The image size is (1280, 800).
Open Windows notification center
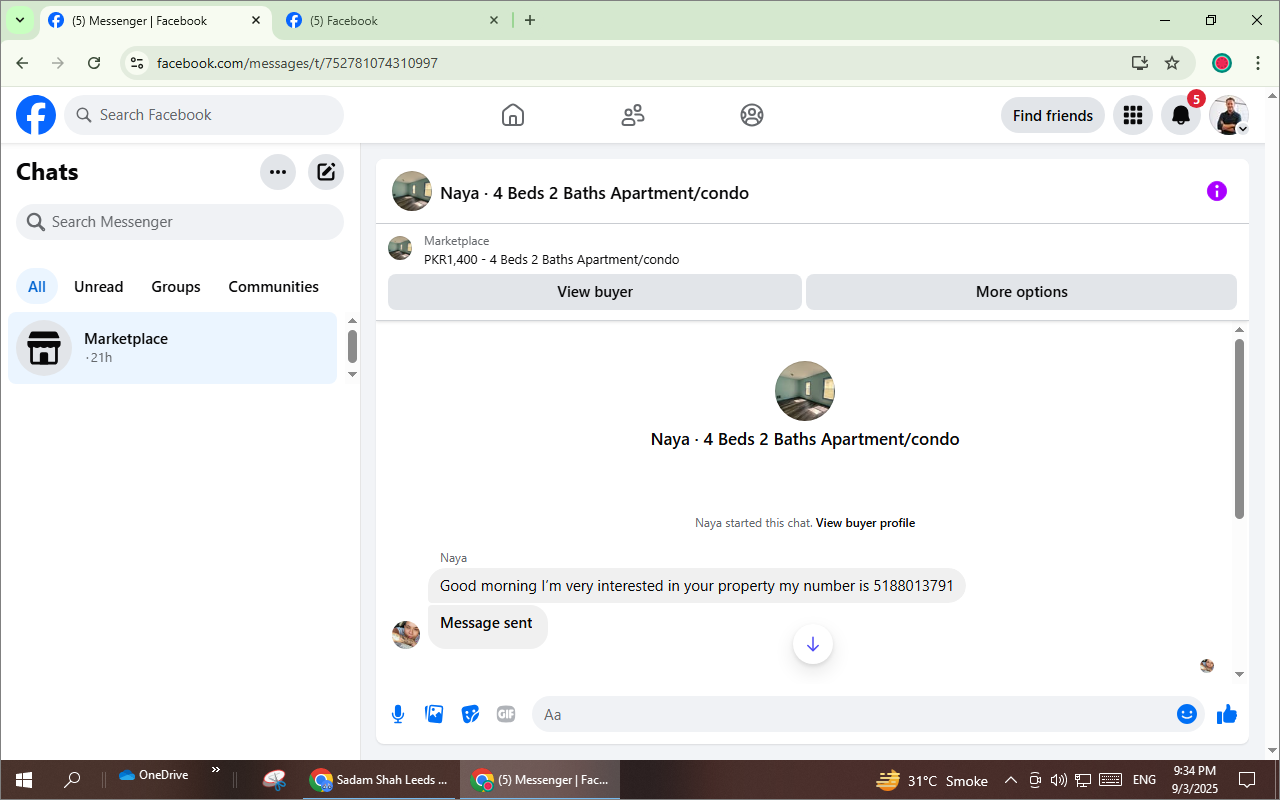tap(1247, 780)
